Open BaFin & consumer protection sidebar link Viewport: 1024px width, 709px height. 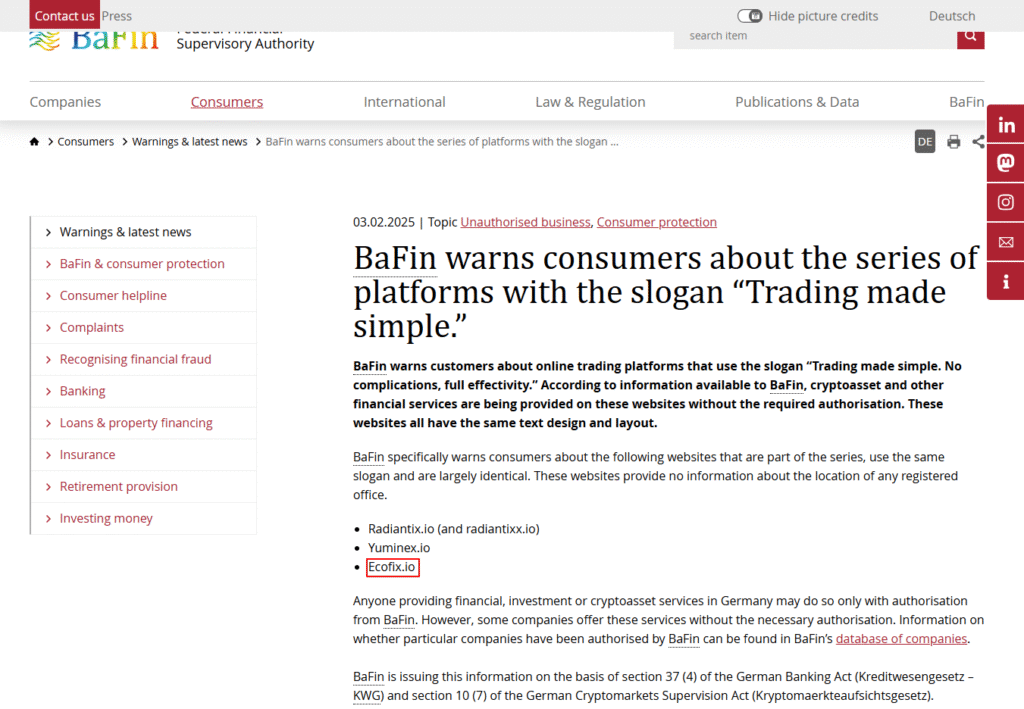(x=142, y=264)
